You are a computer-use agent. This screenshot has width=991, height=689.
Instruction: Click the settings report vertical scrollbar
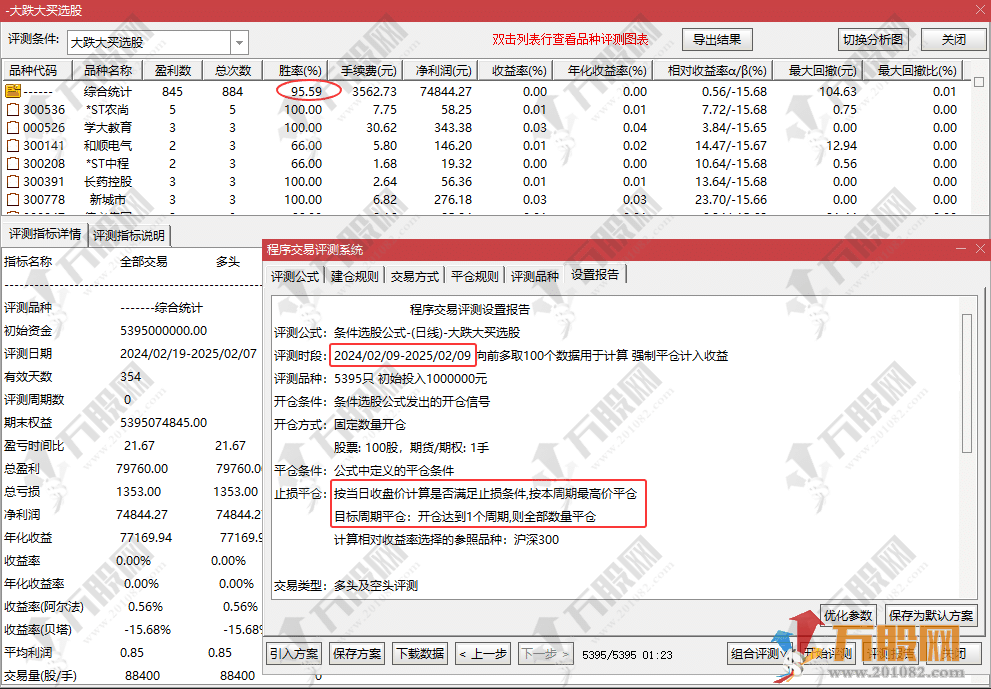pyautogui.click(x=966, y=382)
